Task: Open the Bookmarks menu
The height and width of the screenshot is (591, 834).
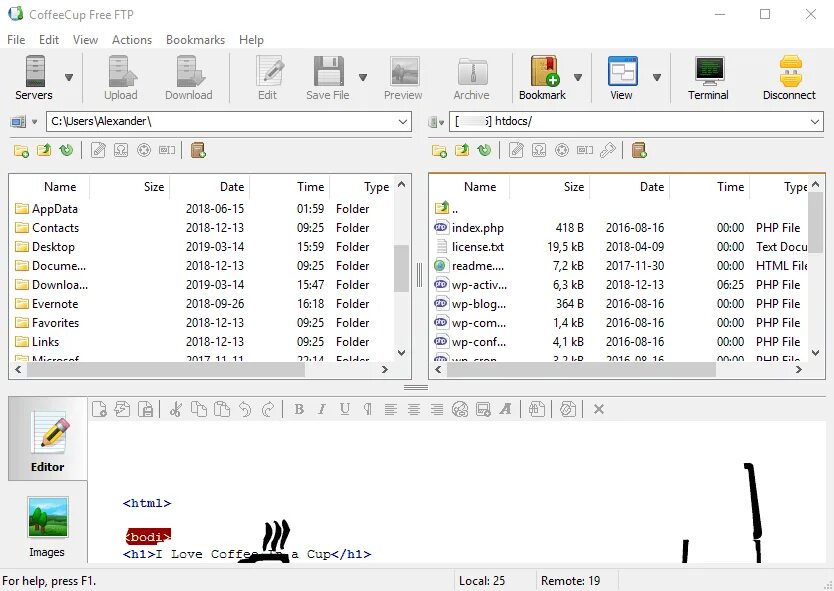Action: pos(195,40)
